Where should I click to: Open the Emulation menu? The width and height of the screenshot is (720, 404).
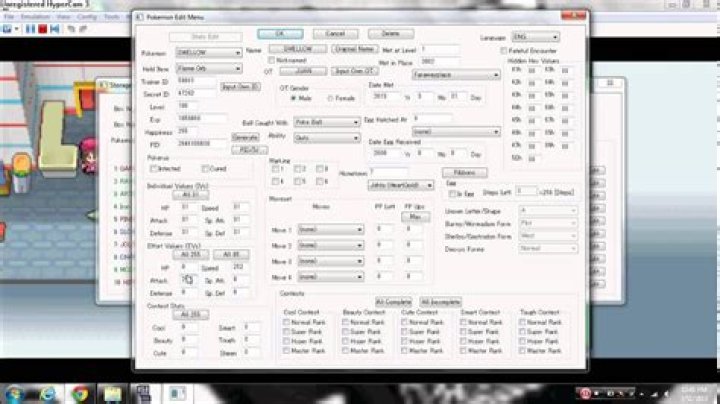point(37,16)
